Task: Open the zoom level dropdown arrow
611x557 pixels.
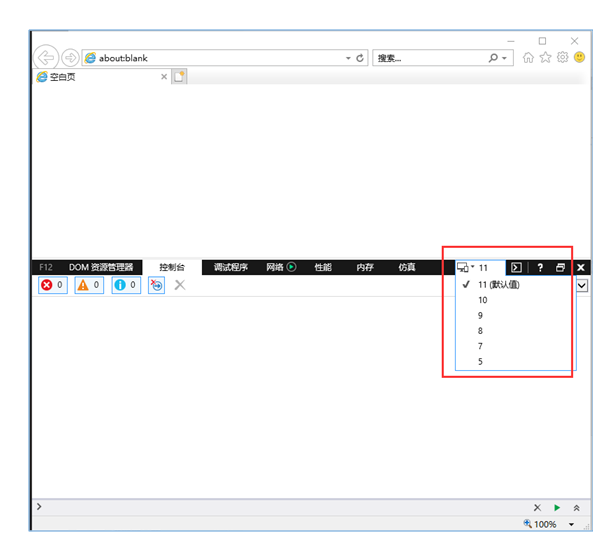Action: [x=572, y=525]
